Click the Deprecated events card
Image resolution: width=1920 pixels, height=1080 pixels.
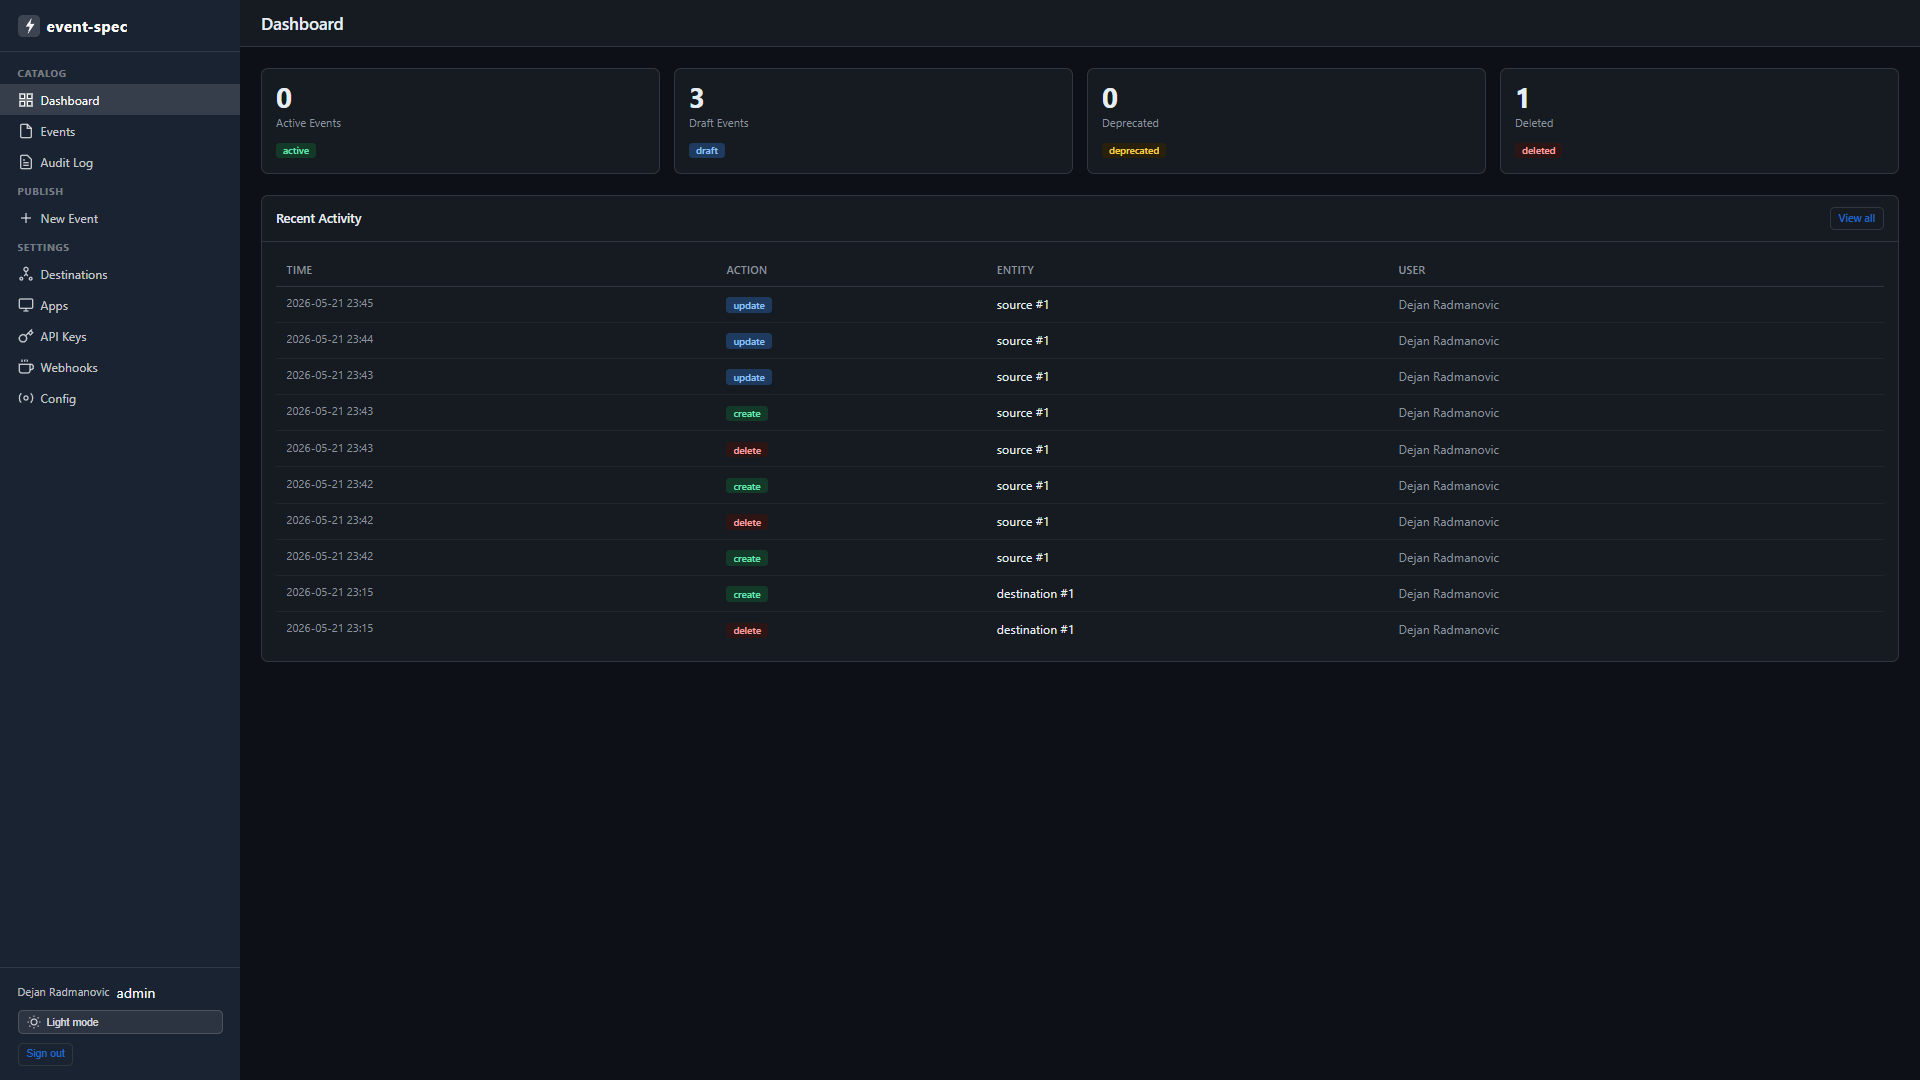(1286, 121)
